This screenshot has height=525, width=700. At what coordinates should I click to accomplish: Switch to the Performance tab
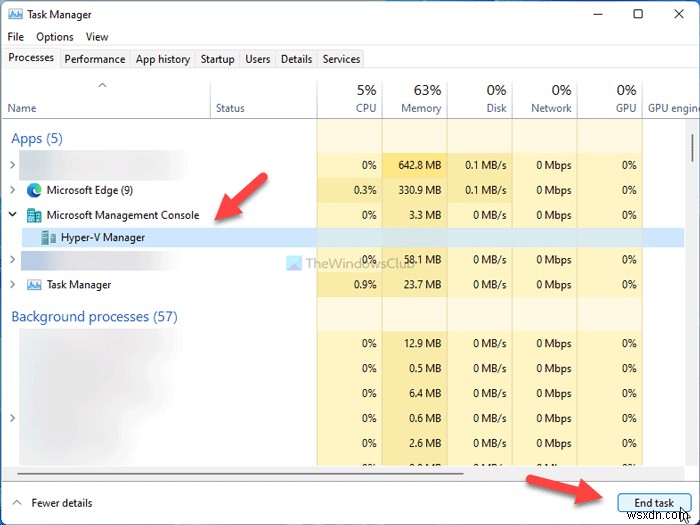click(95, 59)
